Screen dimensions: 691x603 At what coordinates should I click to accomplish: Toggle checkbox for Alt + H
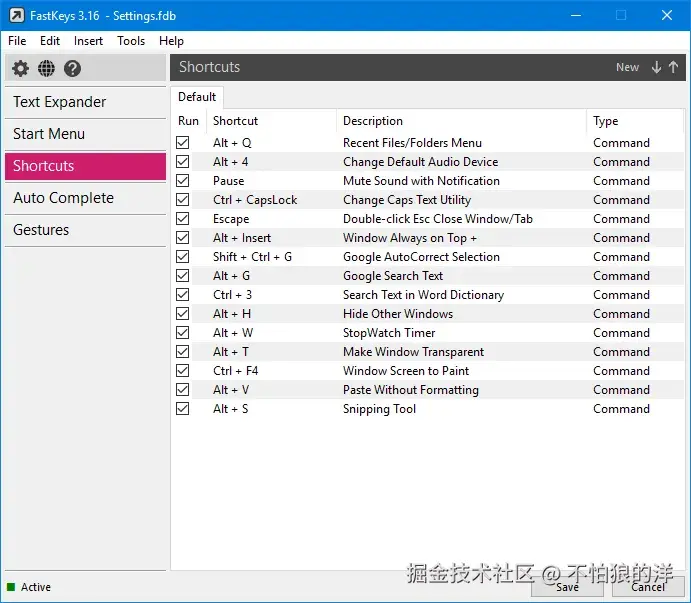(182, 313)
